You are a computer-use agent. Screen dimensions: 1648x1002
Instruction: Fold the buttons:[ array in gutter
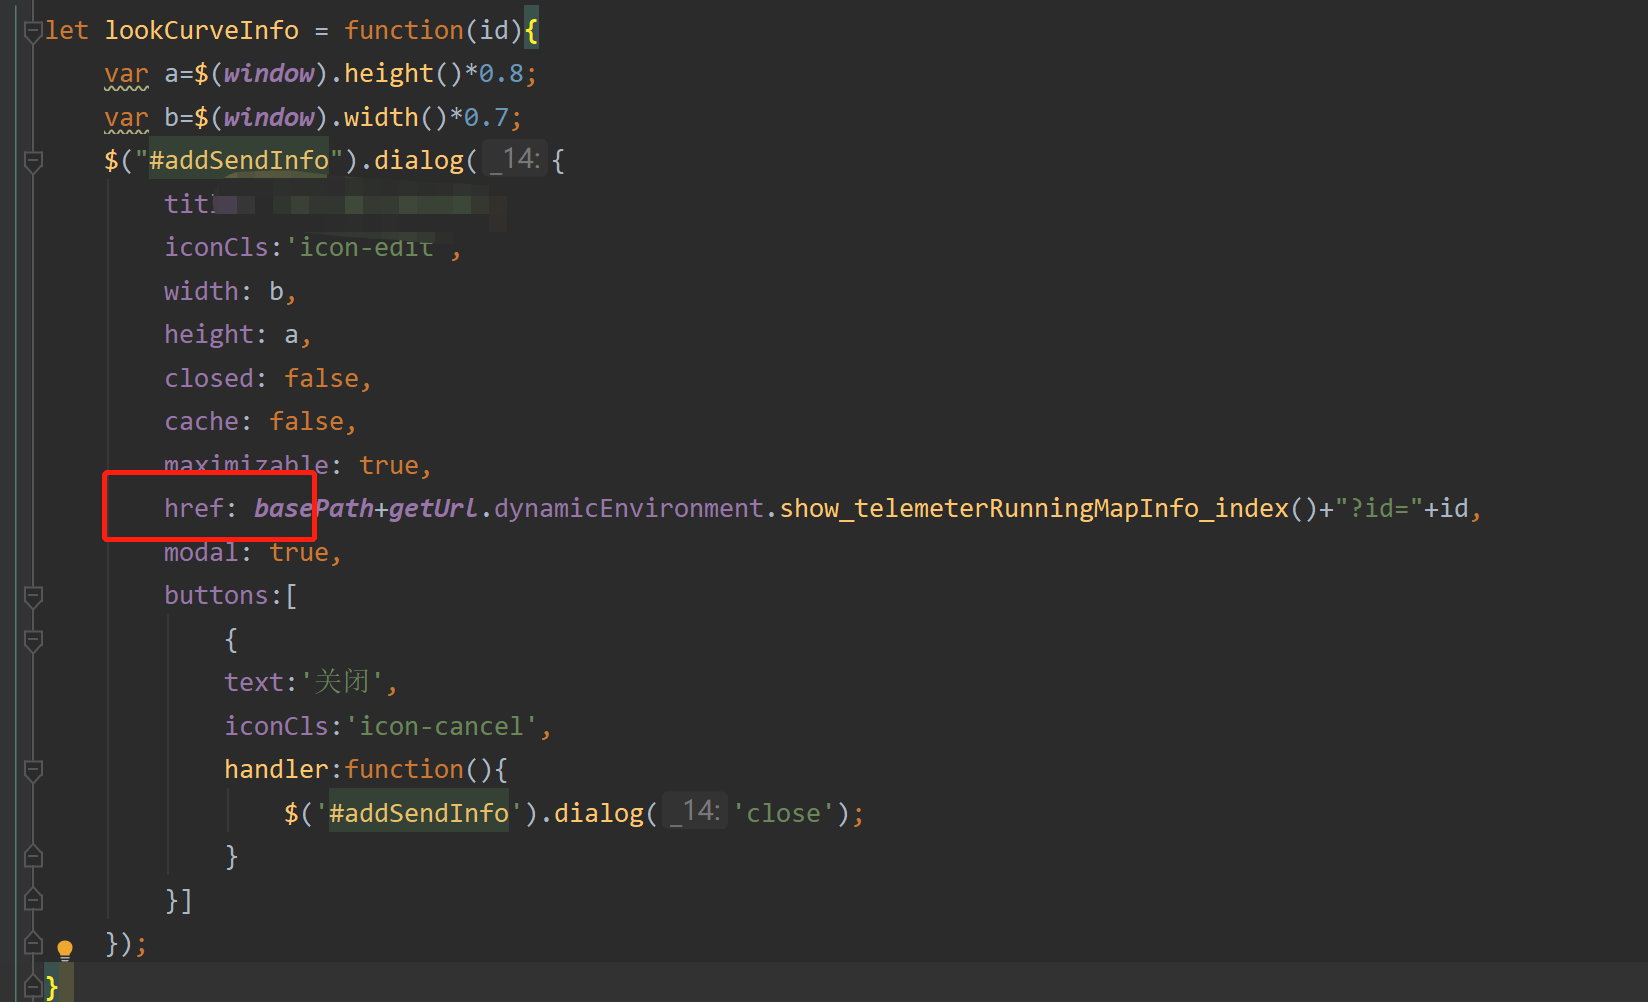pyautogui.click(x=33, y=597)
